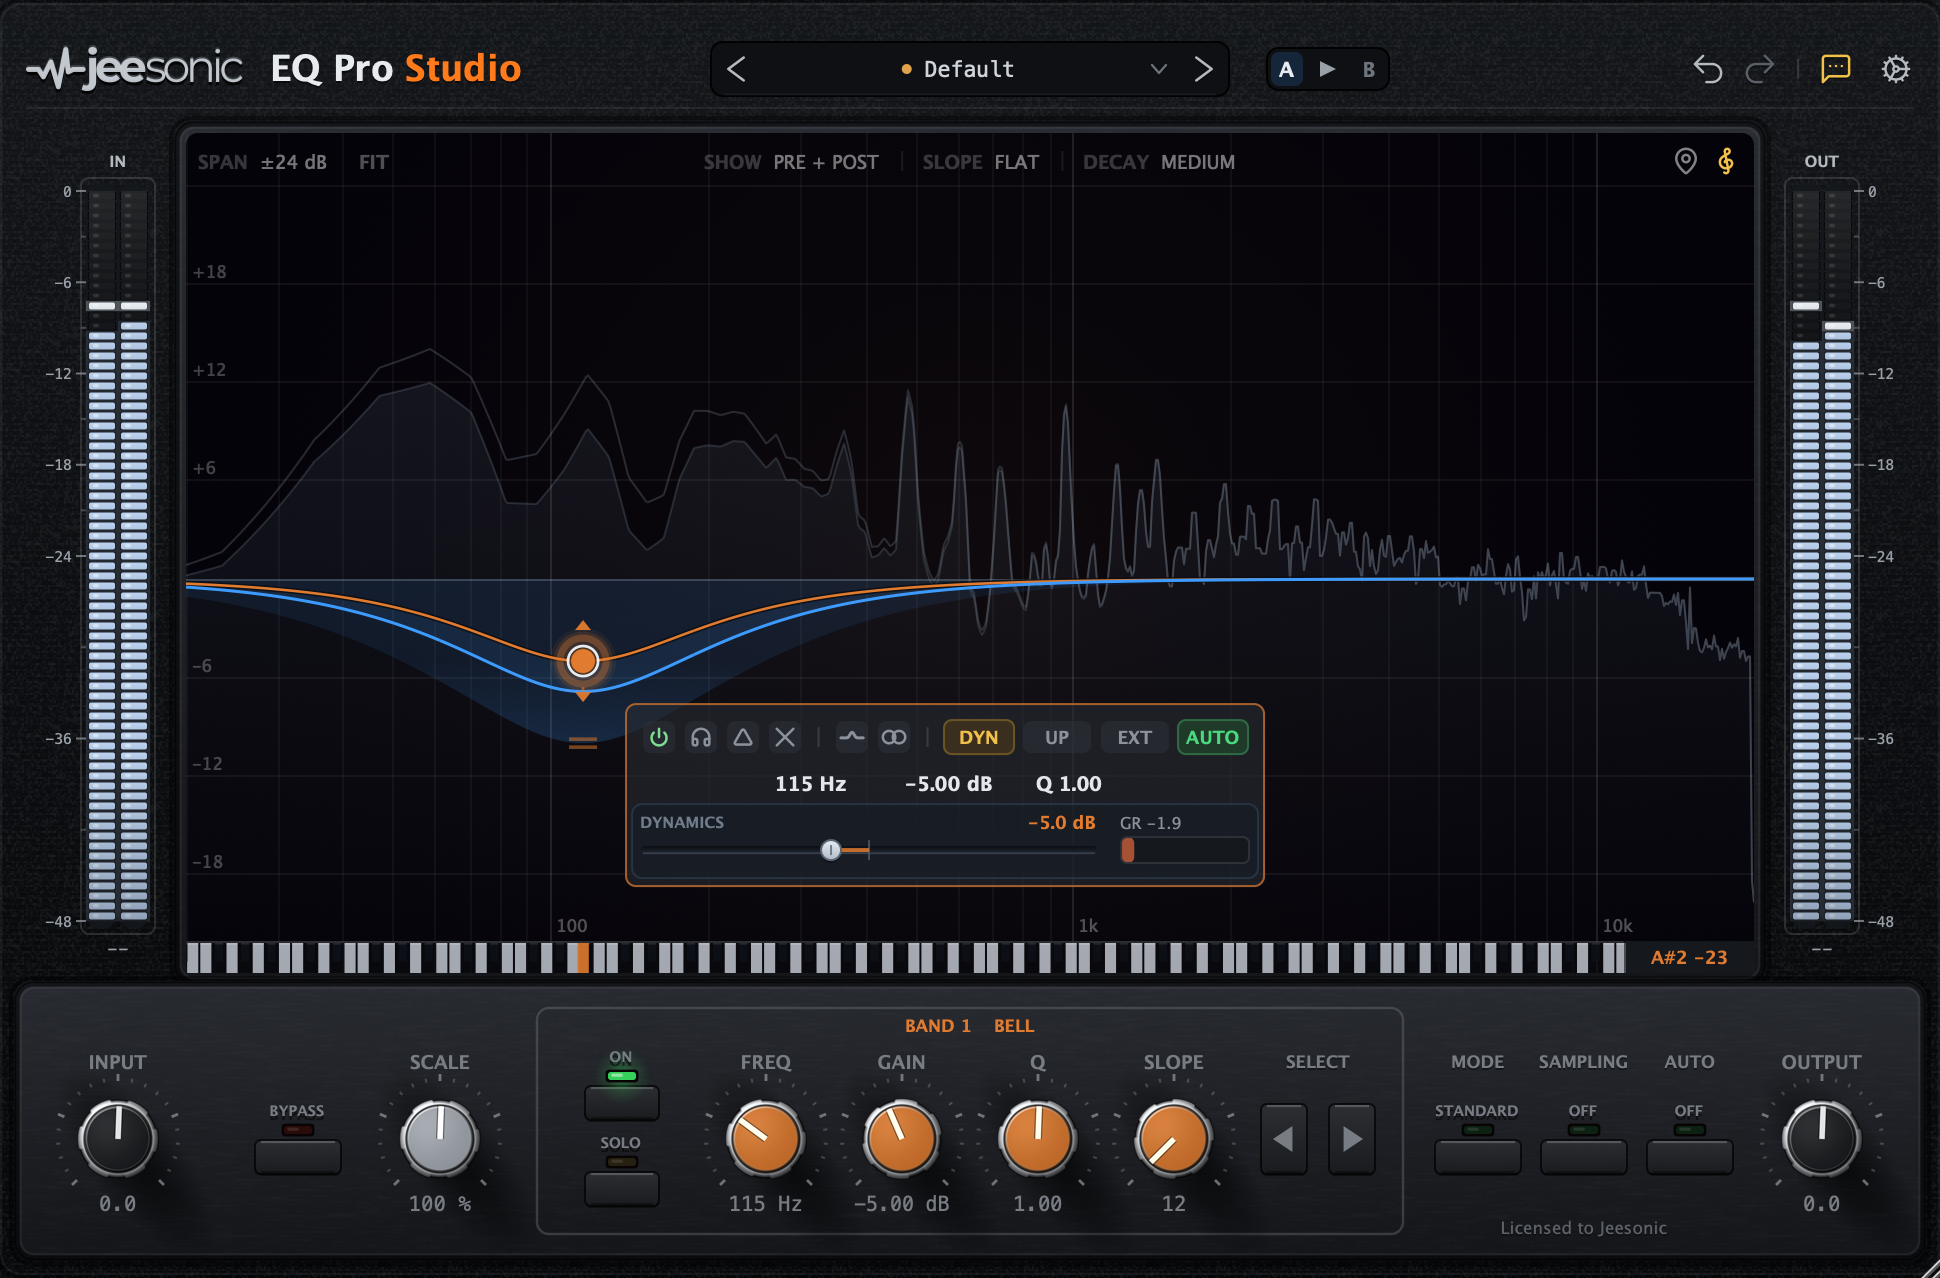The height and width of the screenshot is (1278, 1940).
Task: Click up arrow above band node
Action: click(x=583, y=626)
